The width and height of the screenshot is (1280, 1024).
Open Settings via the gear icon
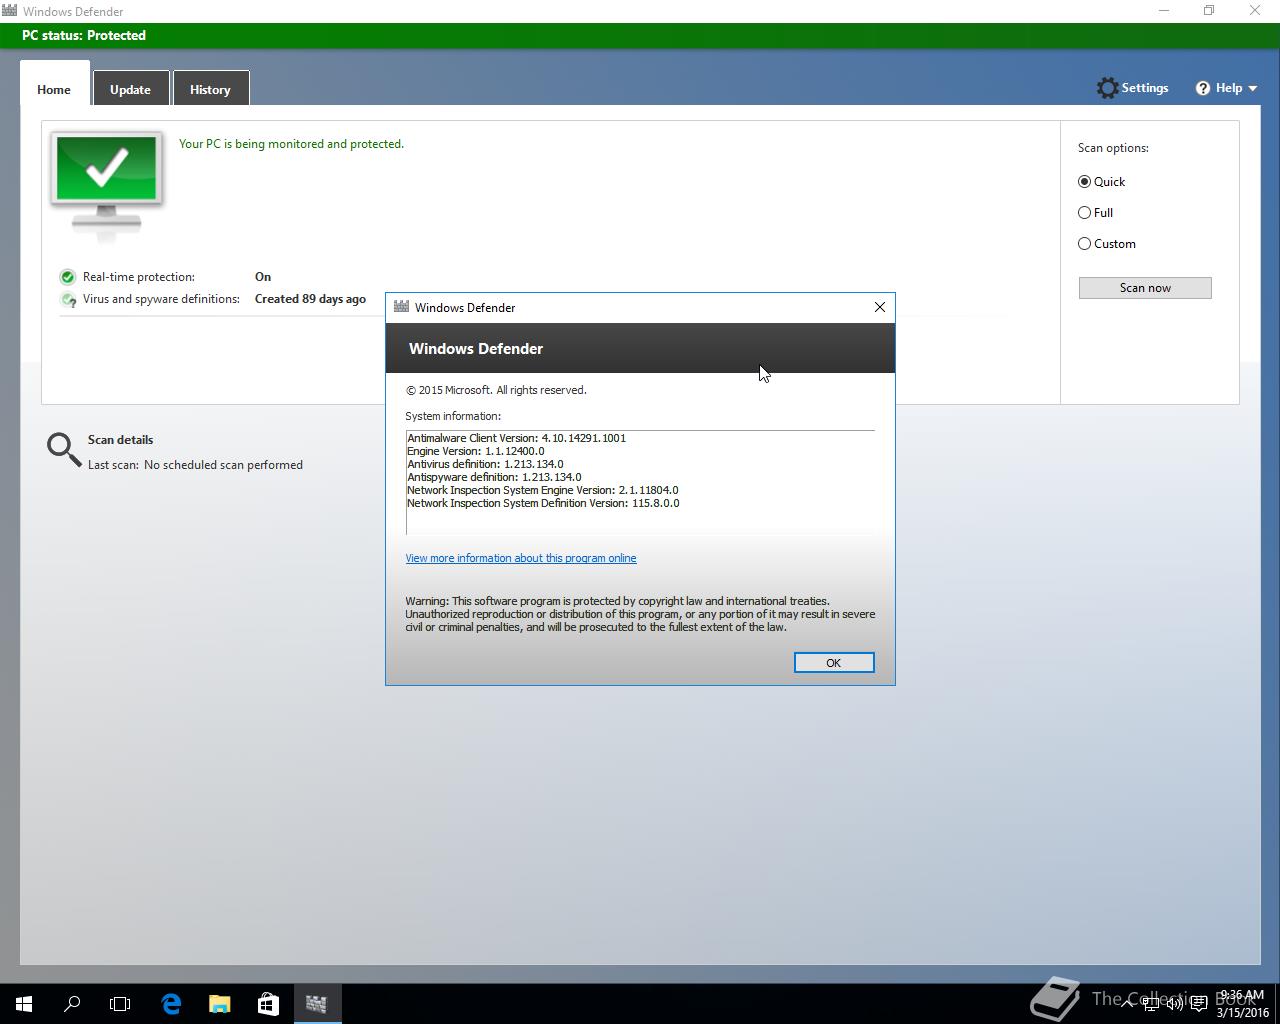click(1107, 88)
